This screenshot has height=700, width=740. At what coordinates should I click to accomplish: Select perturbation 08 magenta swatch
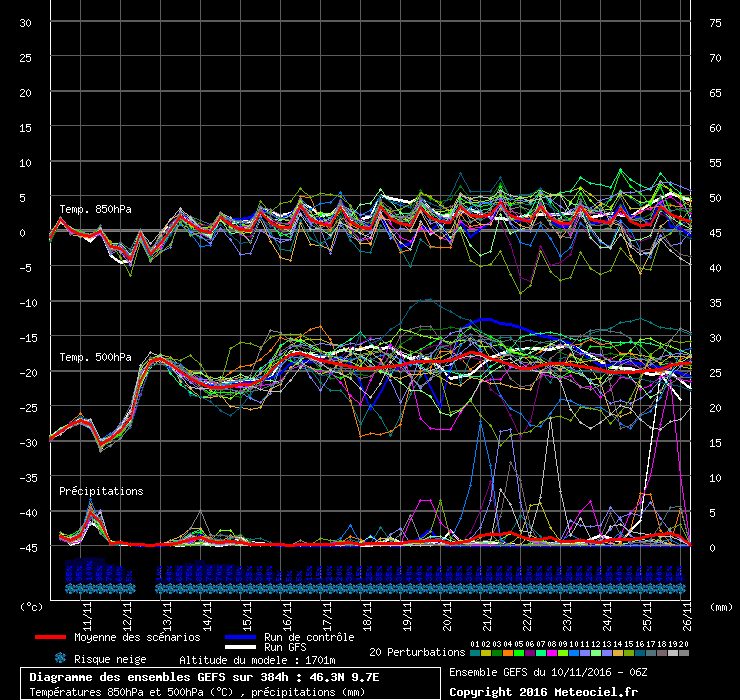pos(552,653)
